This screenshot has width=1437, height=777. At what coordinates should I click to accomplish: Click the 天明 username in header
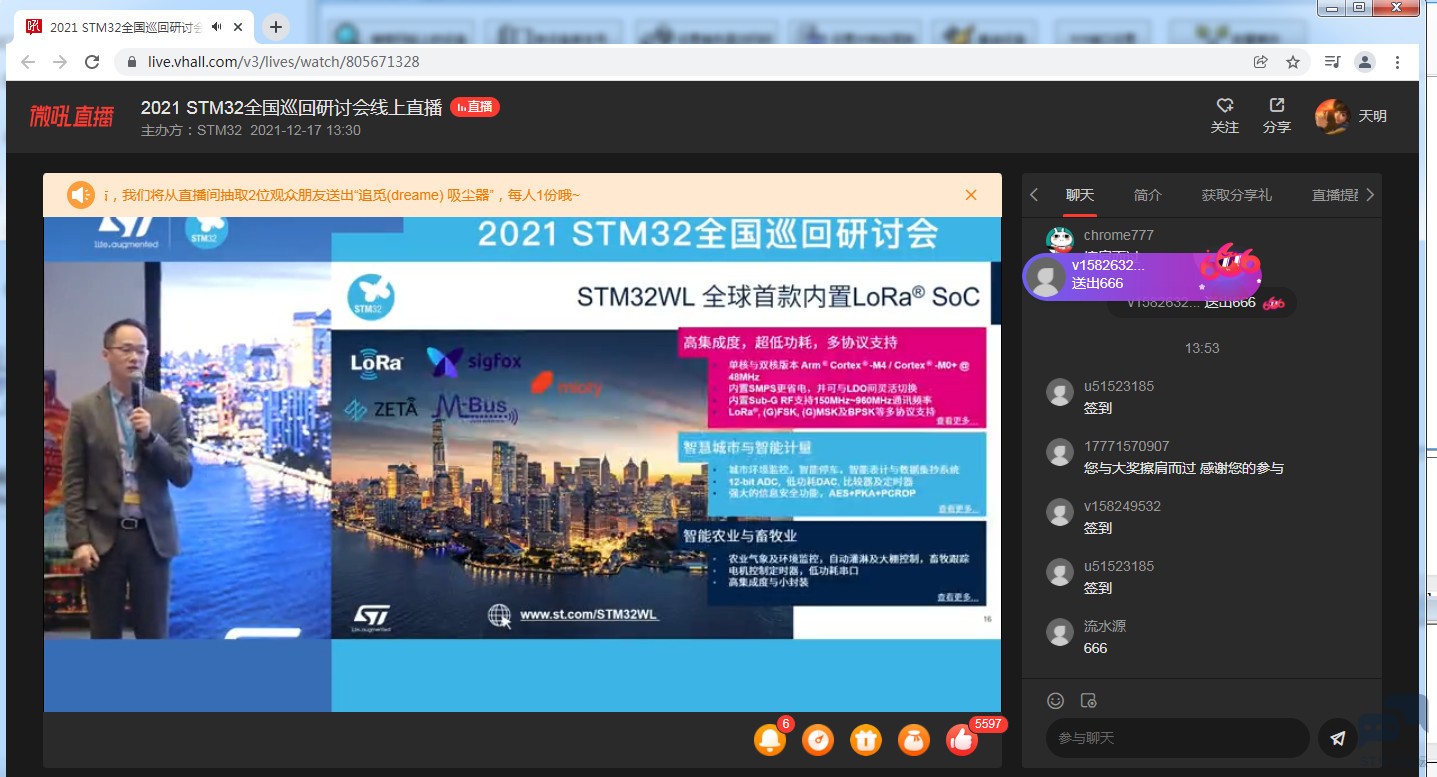(x=1373, y=116)
